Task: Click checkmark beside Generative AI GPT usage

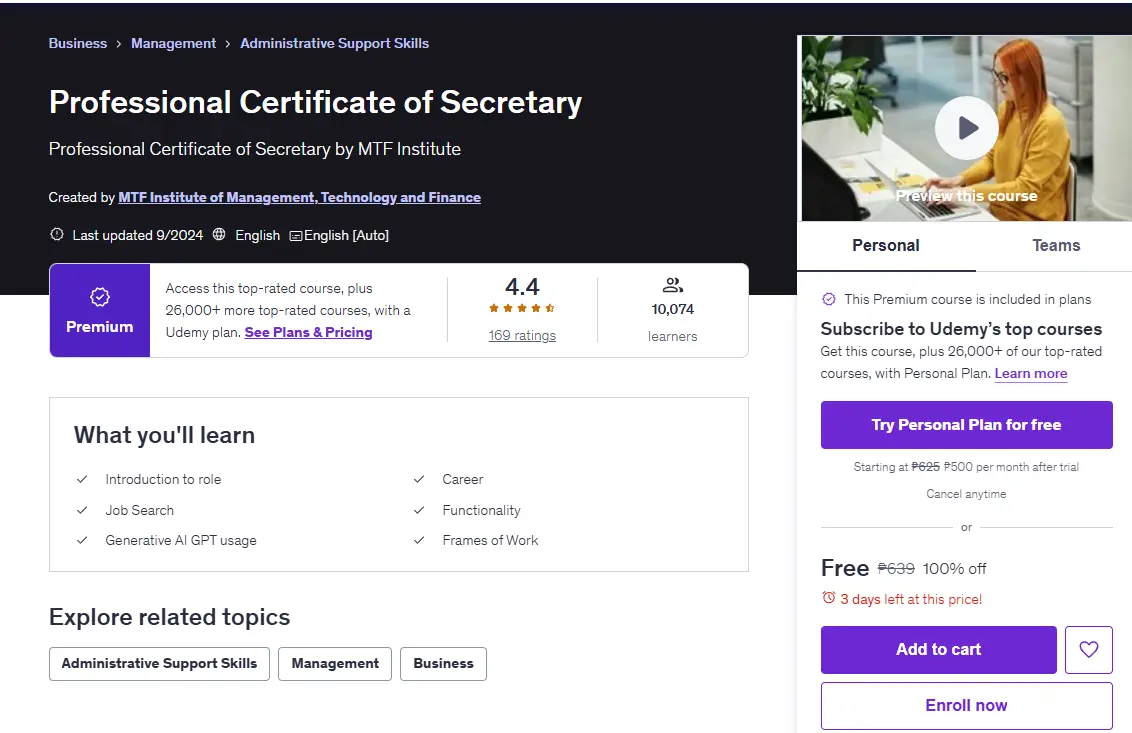Action: 82,540
